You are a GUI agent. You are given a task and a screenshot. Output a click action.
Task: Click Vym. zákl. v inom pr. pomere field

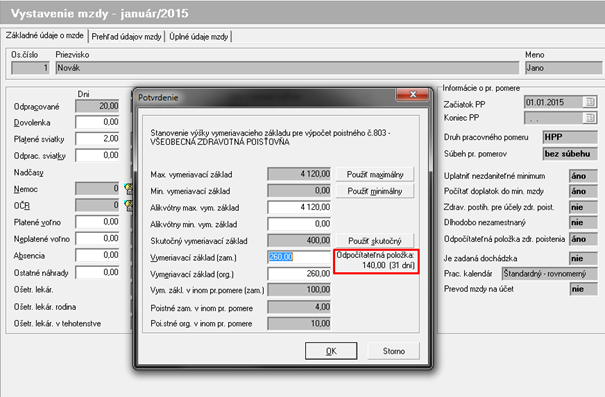point(299,290)
